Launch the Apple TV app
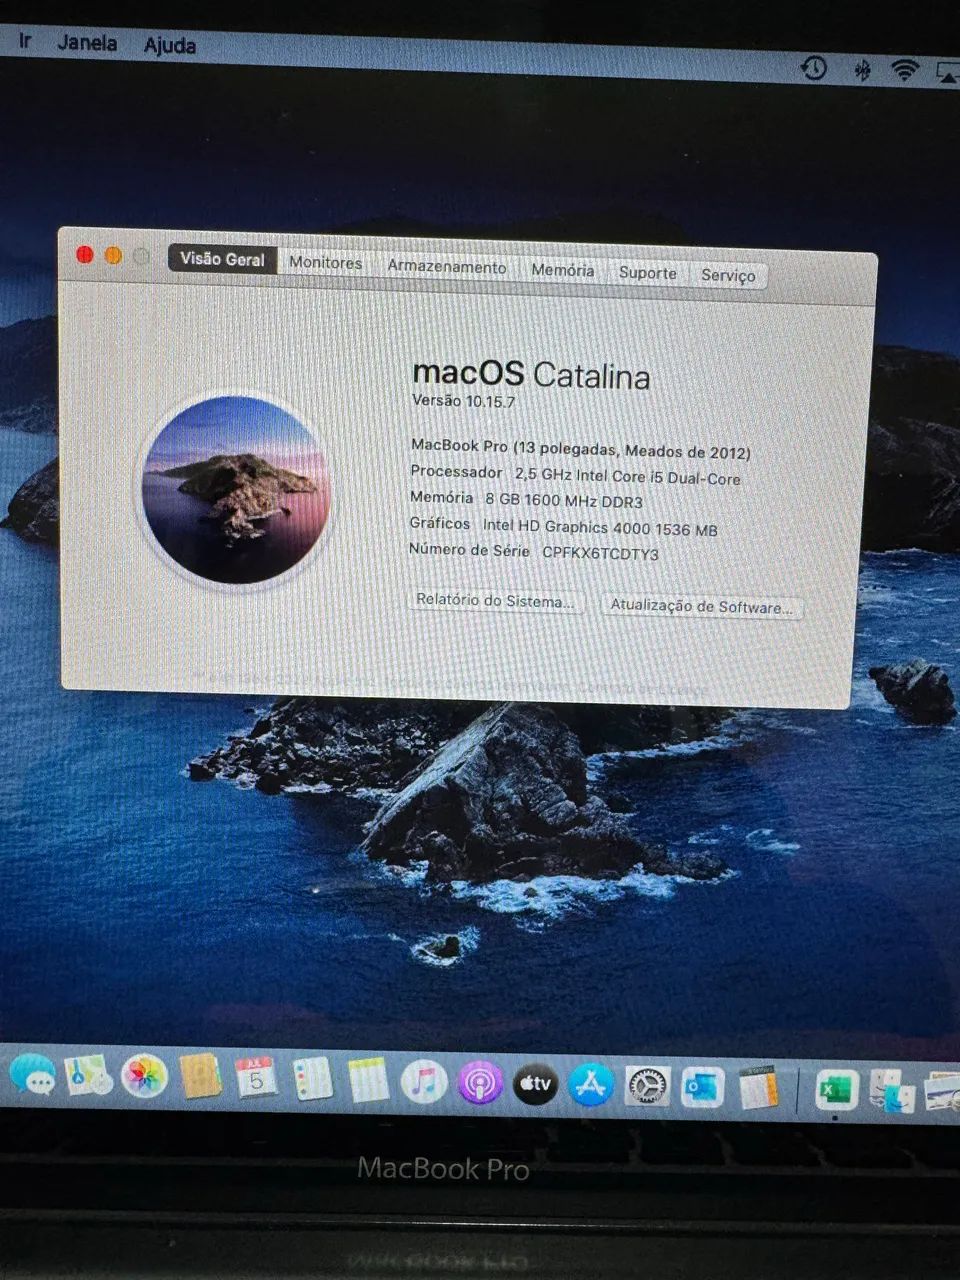This screenshot has height=1280, width=960. click(535, 1084)
